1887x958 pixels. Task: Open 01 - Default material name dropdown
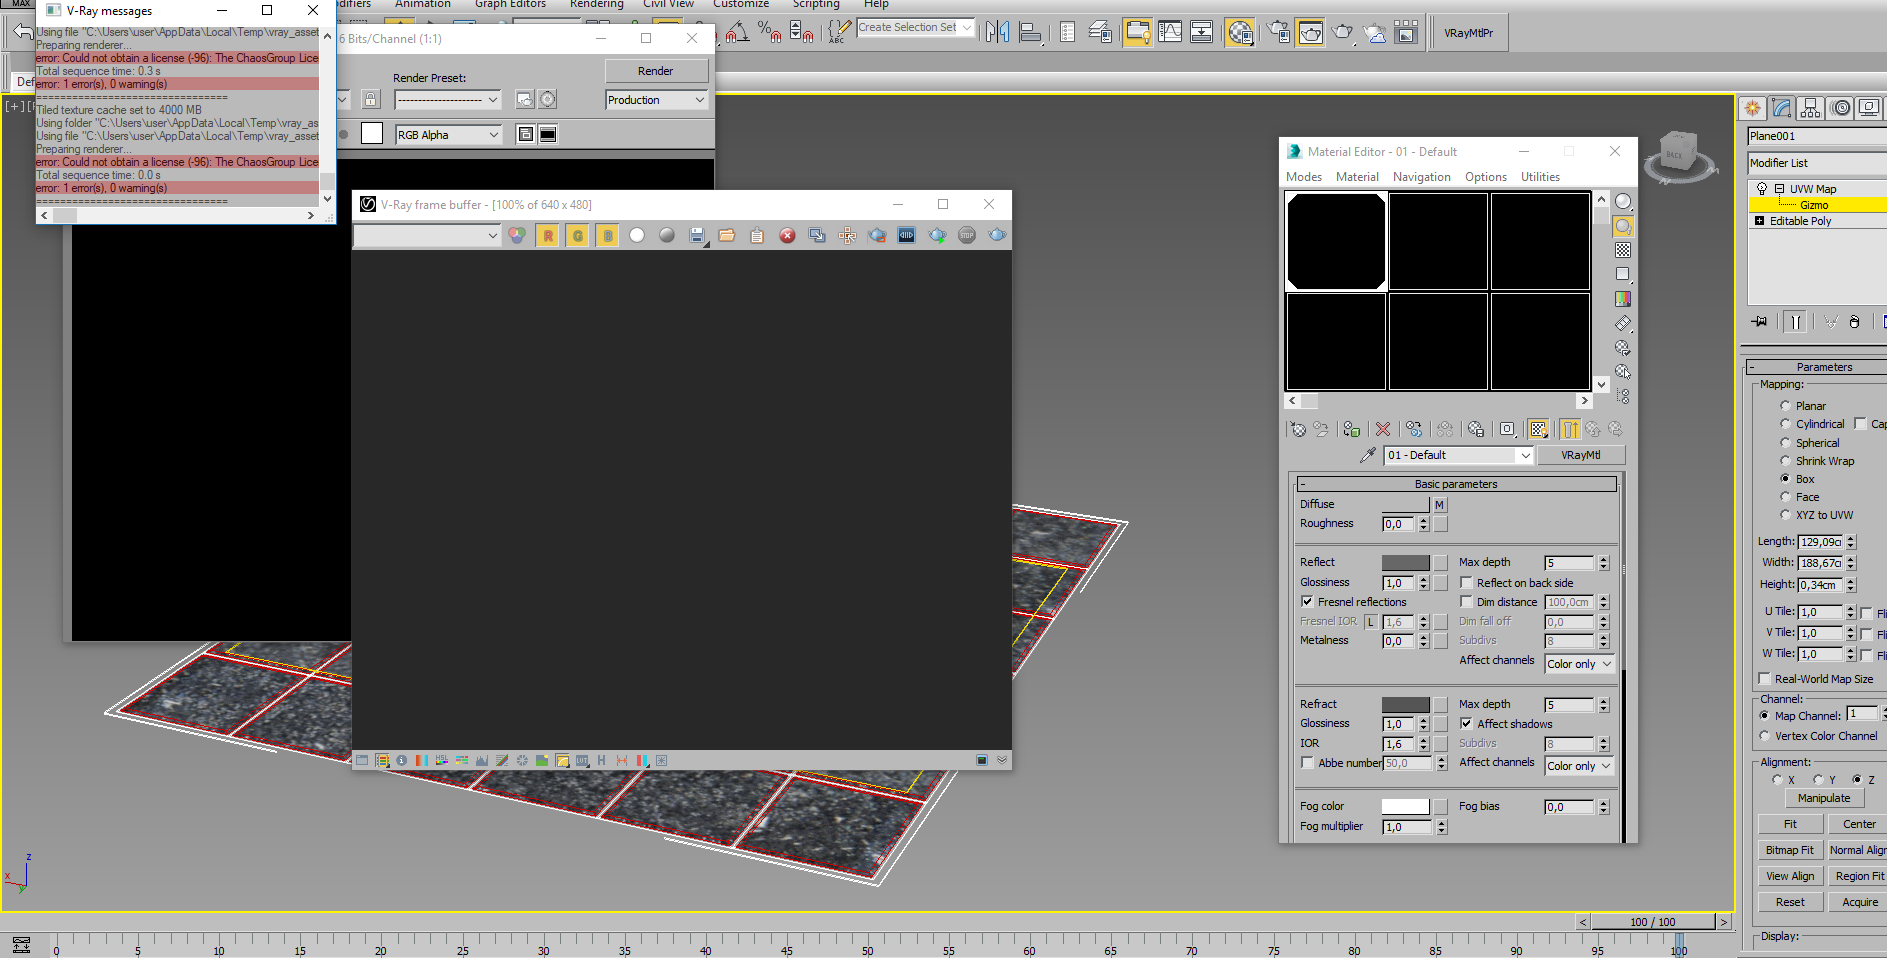(x=1459, y=455)
